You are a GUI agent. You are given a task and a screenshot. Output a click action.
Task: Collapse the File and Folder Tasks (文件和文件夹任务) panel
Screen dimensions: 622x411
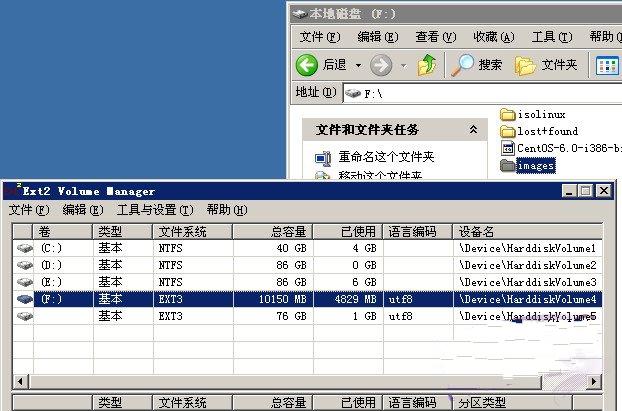473,129
